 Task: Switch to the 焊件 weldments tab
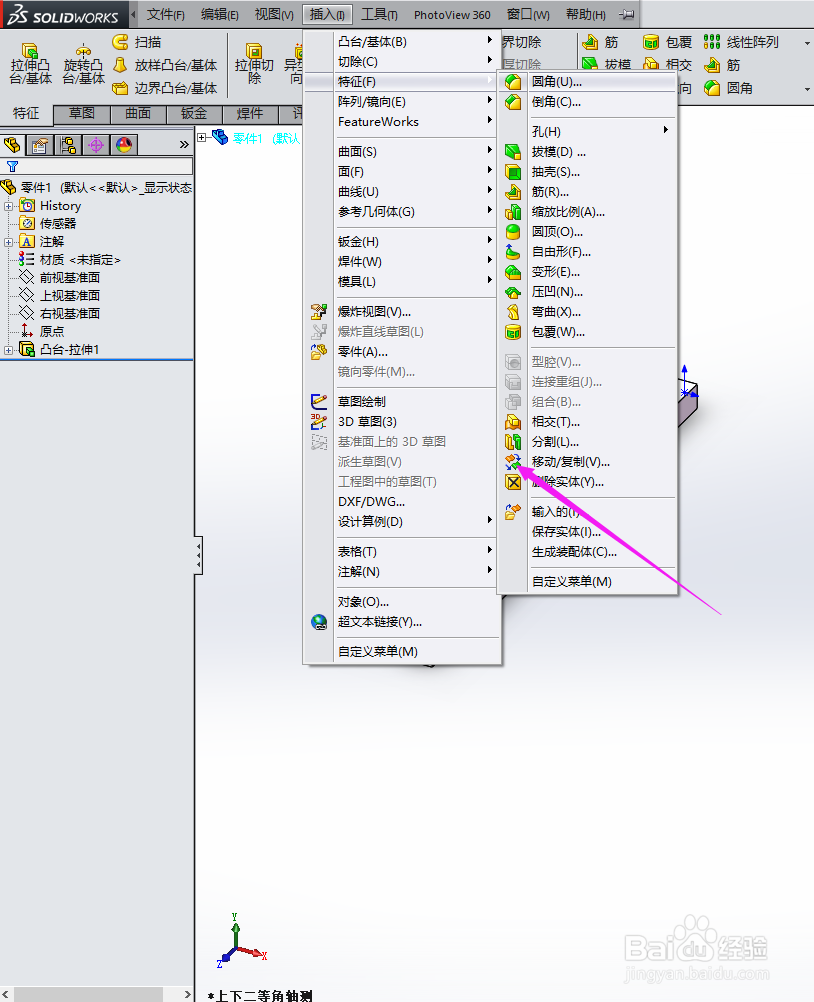click(250, 114)
